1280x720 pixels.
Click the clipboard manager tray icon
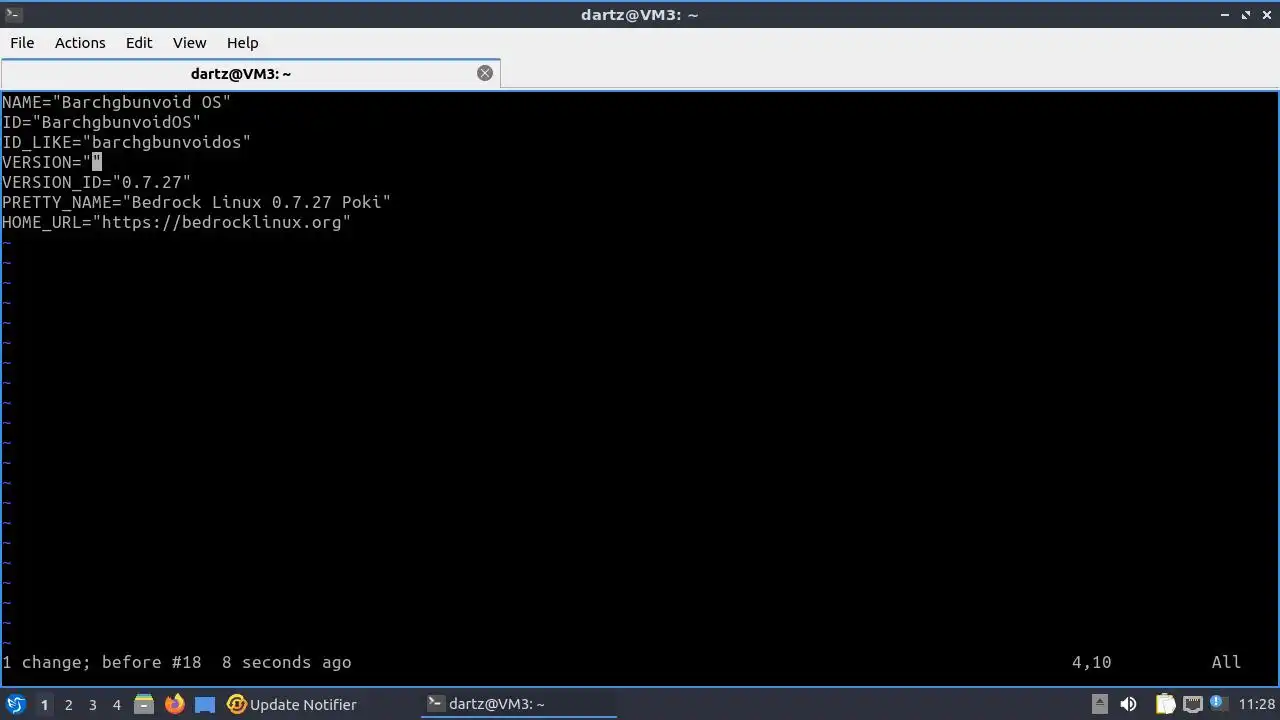pos(1165,704)
